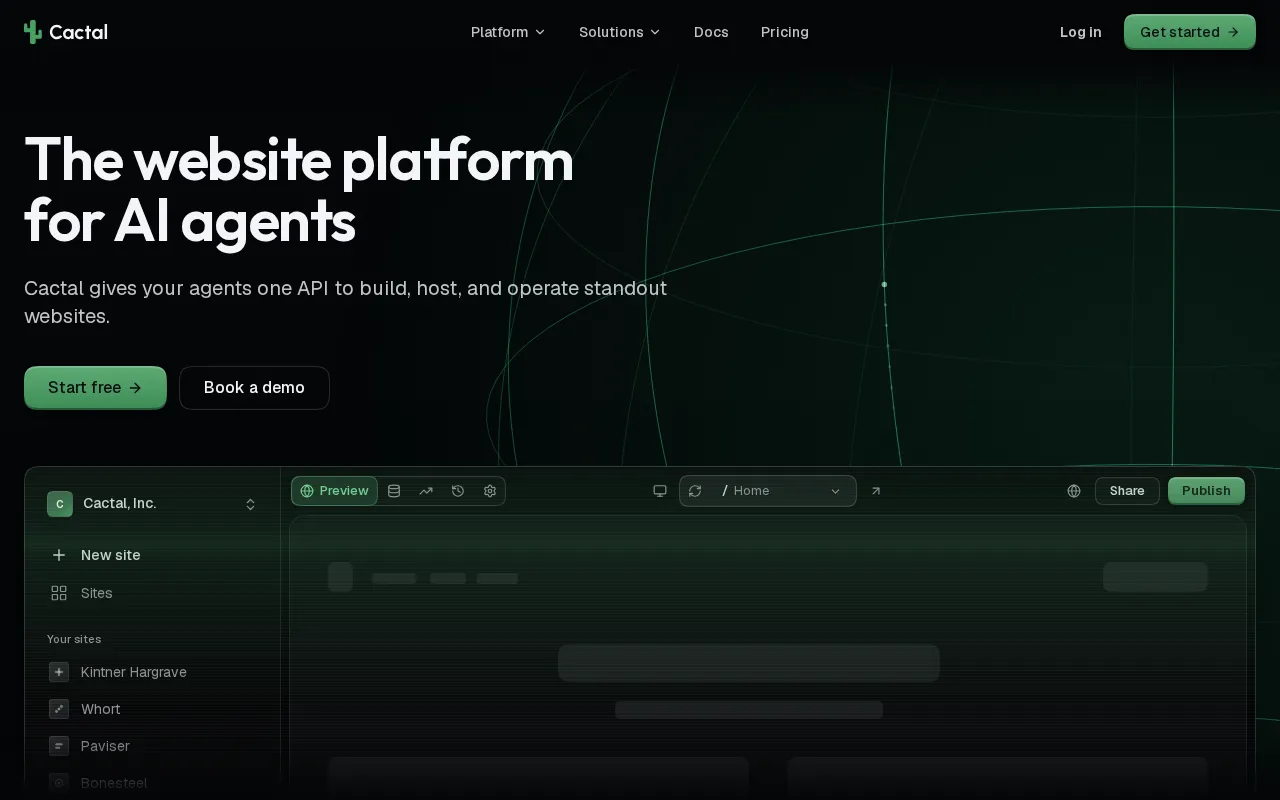Open the analytics trend icon tab
The width and height of the screenshot is (1280, 800).
point(426,491)
